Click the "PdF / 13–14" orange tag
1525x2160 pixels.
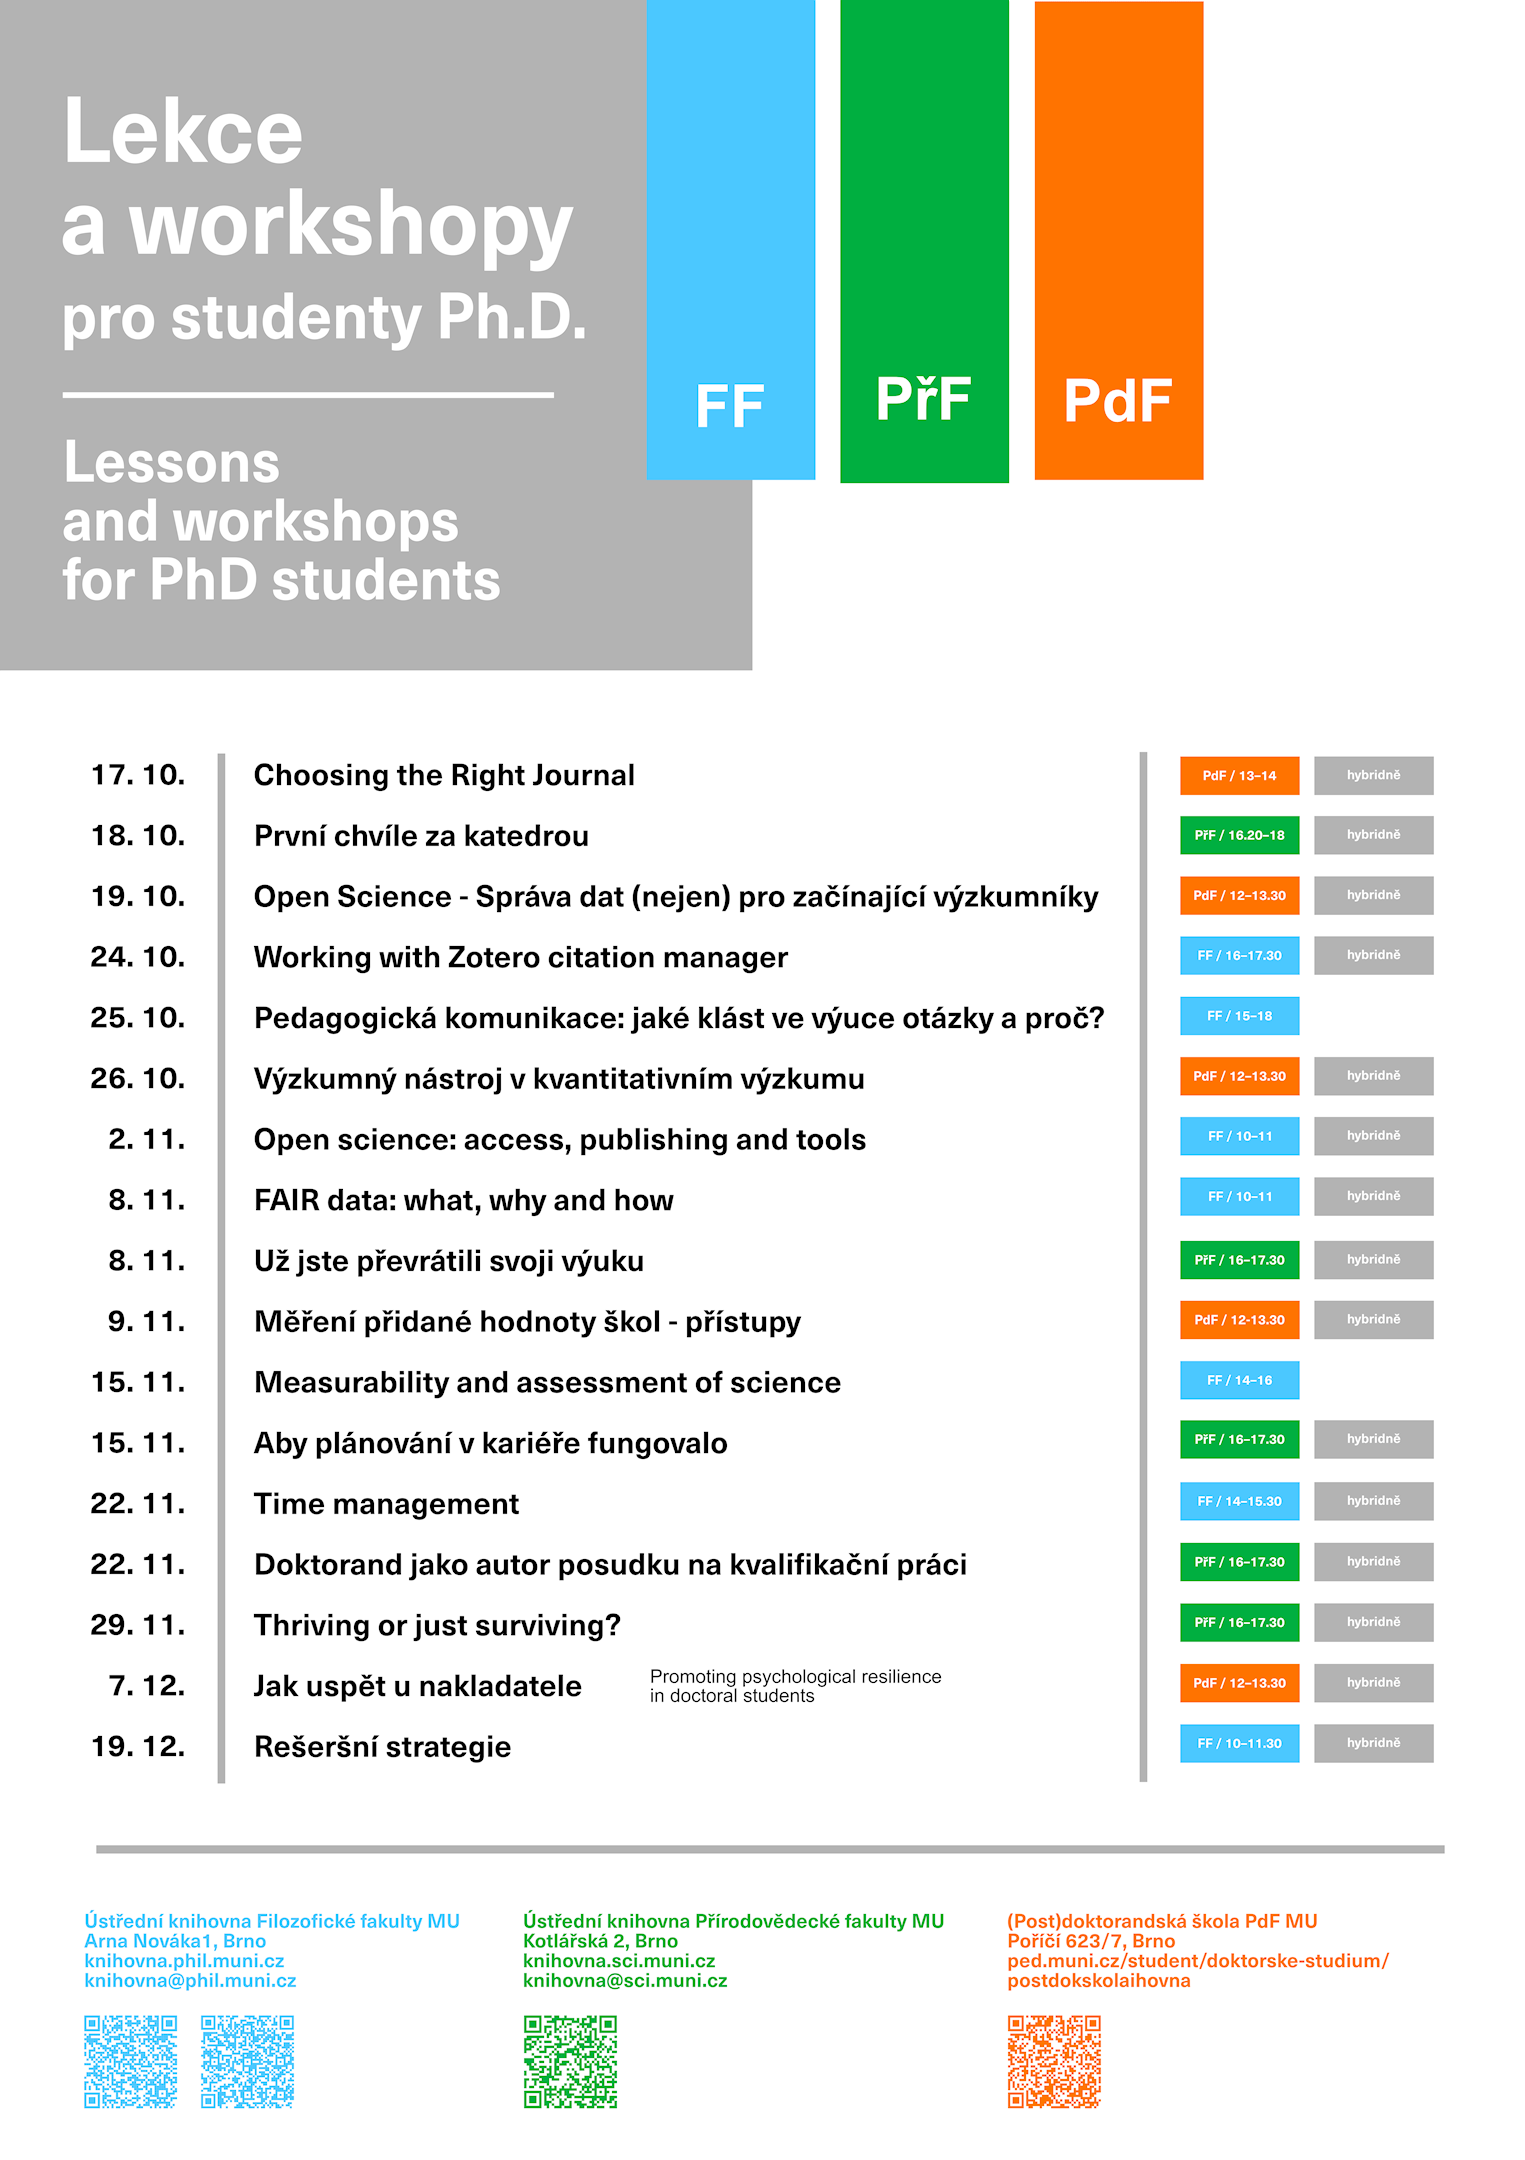click(1239, 776)
